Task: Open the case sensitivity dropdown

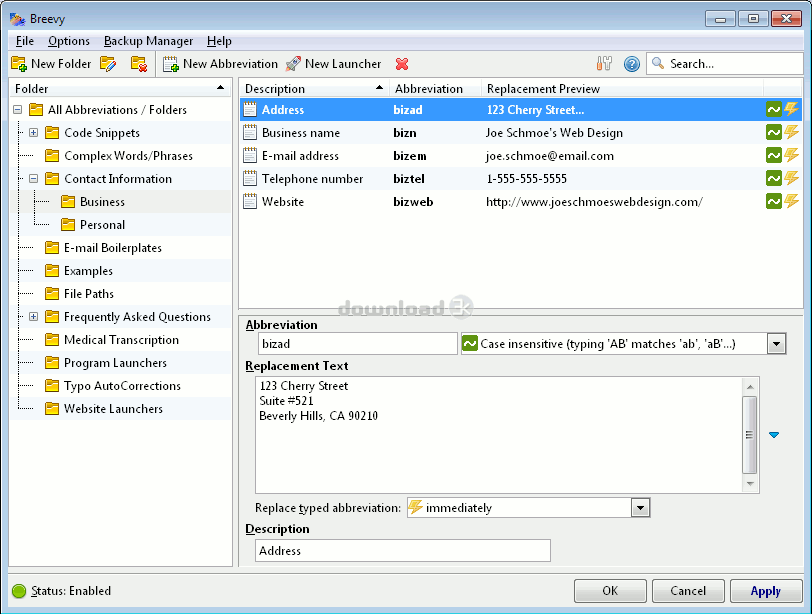Action: point(776,344)
